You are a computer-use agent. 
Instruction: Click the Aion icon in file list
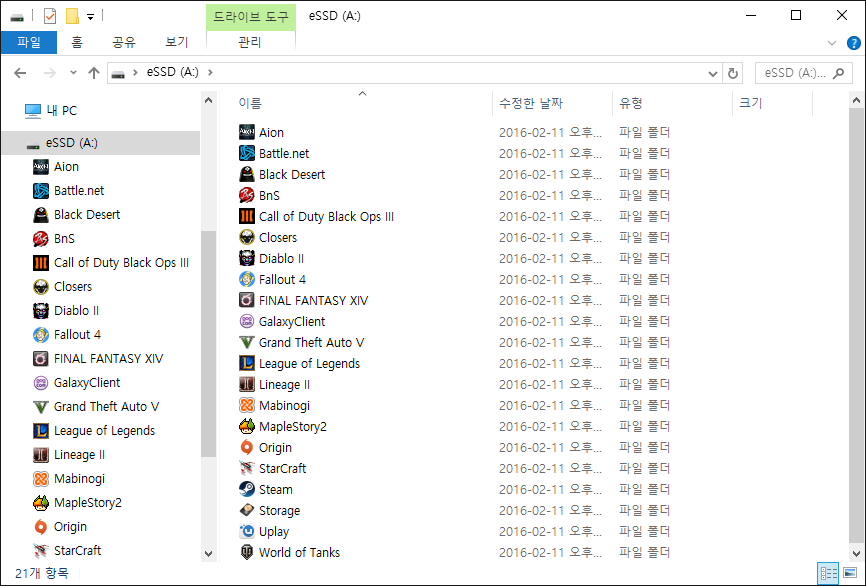click(x=247, y=132)
